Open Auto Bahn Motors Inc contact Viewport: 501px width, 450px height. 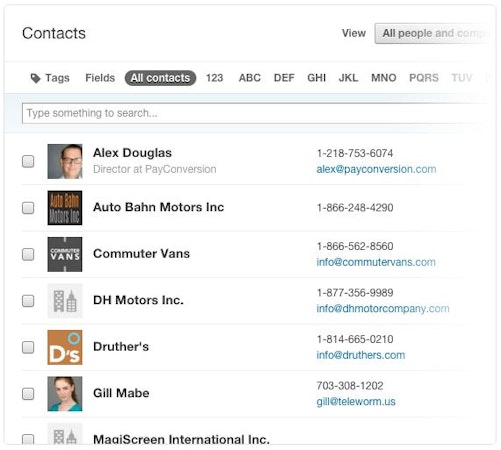click(x=159, y=207)
